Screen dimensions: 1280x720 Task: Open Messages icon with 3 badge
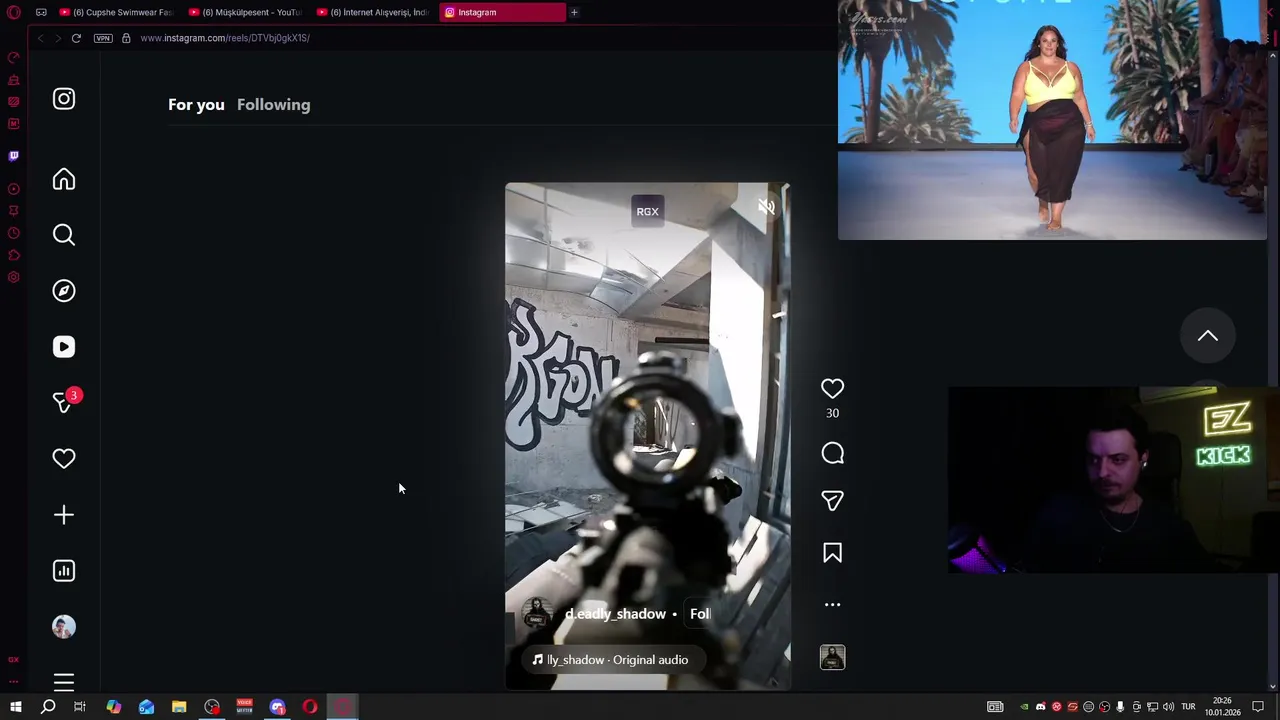66,401
